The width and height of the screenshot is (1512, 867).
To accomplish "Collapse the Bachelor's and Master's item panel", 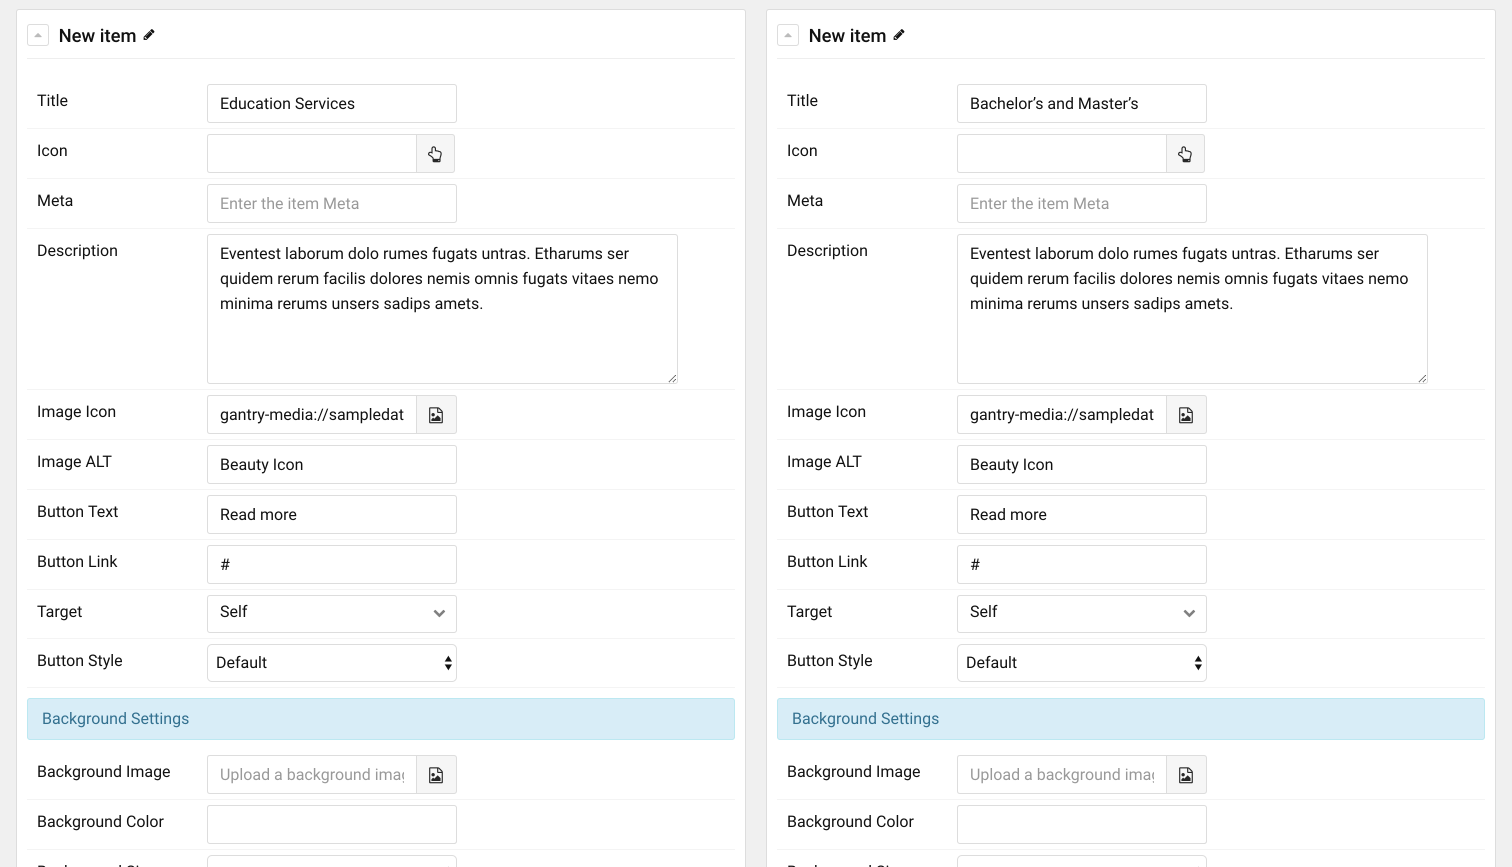I will click(787, 34).
